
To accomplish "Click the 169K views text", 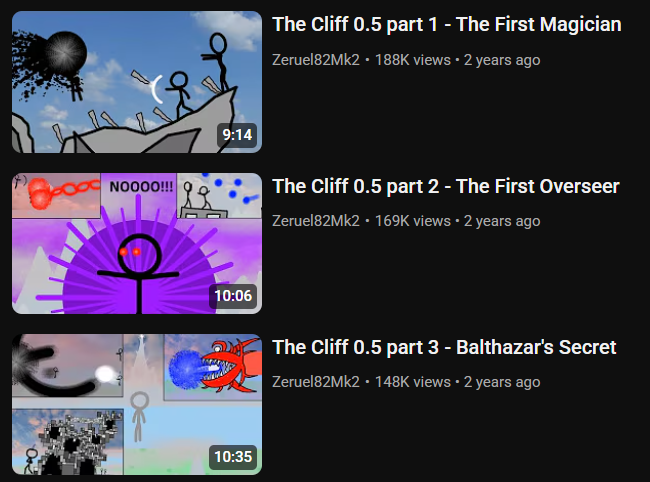I will point(412,221).
